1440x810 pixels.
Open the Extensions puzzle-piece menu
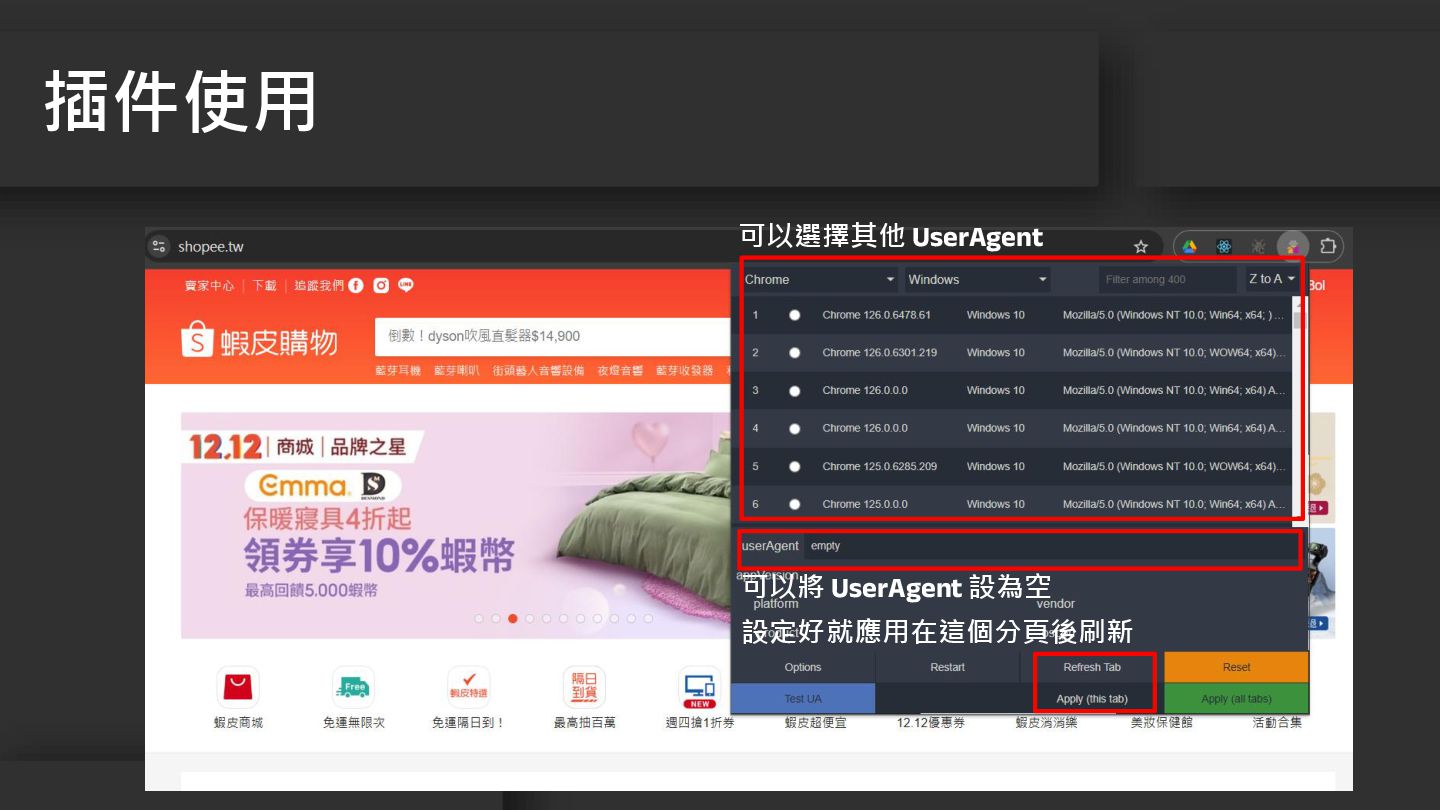1328,246
